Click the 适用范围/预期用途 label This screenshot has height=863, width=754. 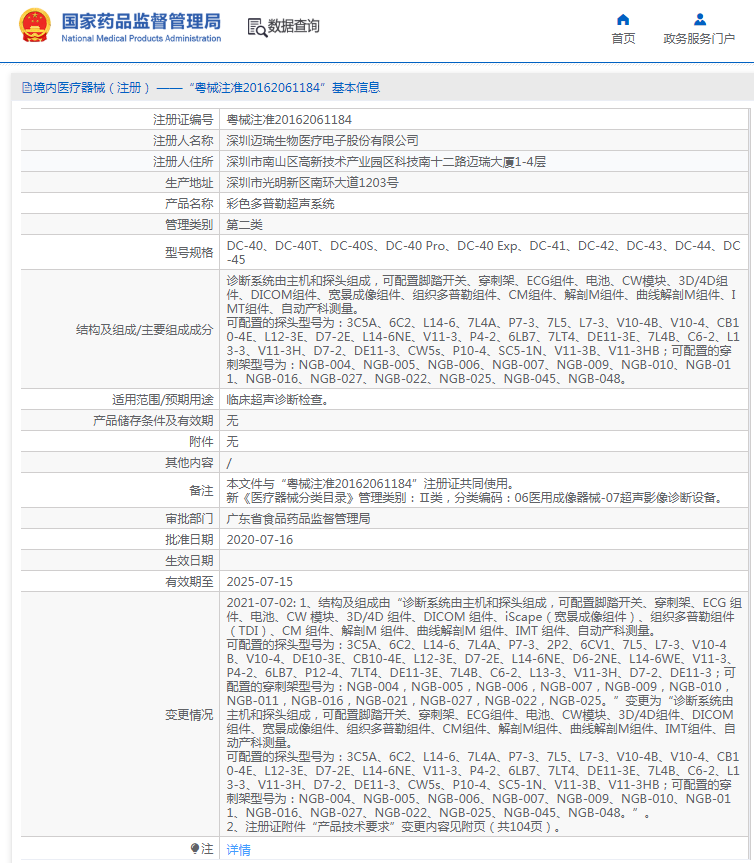pos(162,400)
